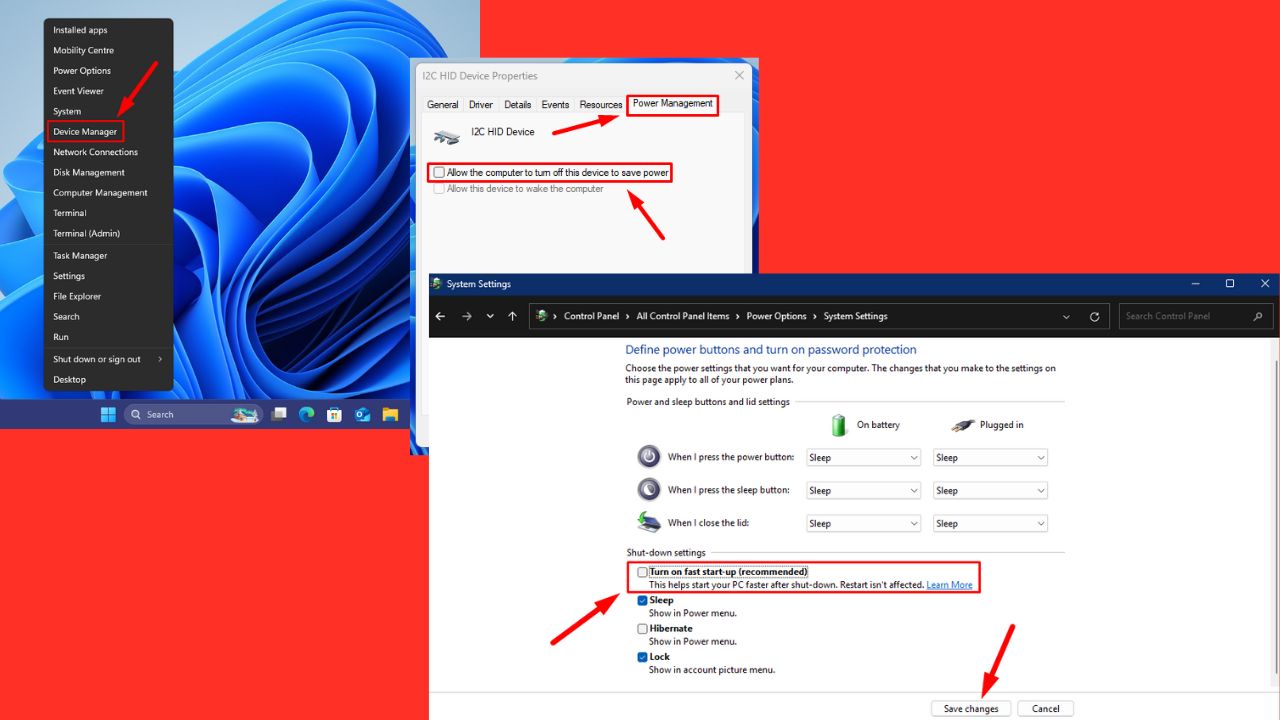Screen dimensions: 1280x720
Task: Click the address bar Control Panel icon
Action: (542, 316)
